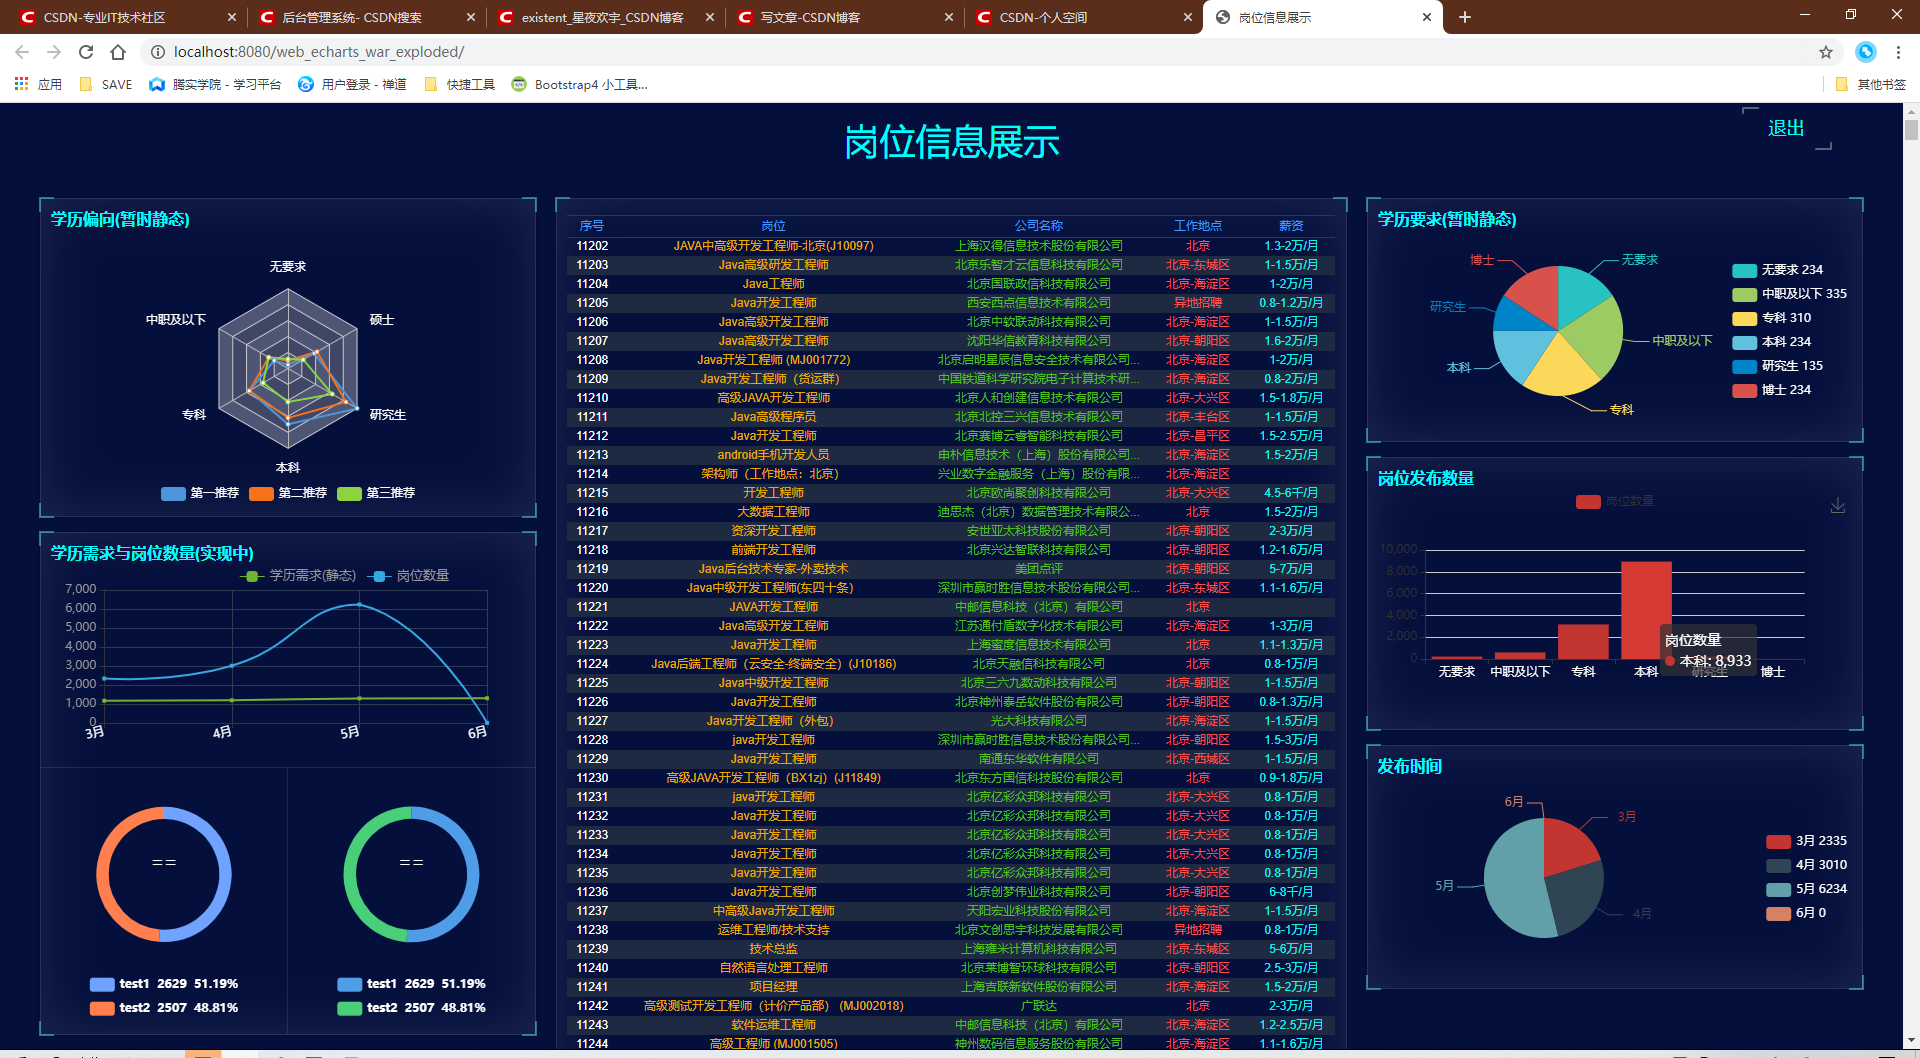Toggle 无要求 234 pie legend item
Image resolution: width=1920 pixels, height=1058 pixels.
1777,270
